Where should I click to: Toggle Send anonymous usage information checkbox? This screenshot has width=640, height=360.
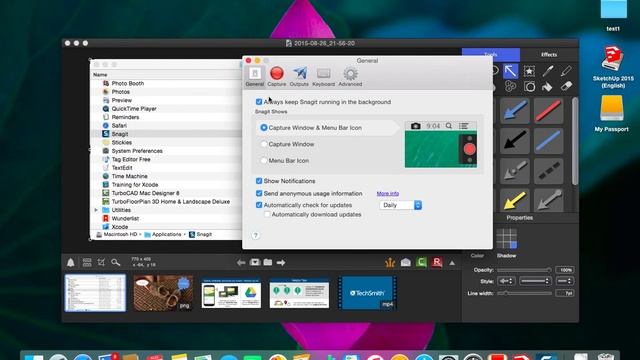(x=259, y=193)
